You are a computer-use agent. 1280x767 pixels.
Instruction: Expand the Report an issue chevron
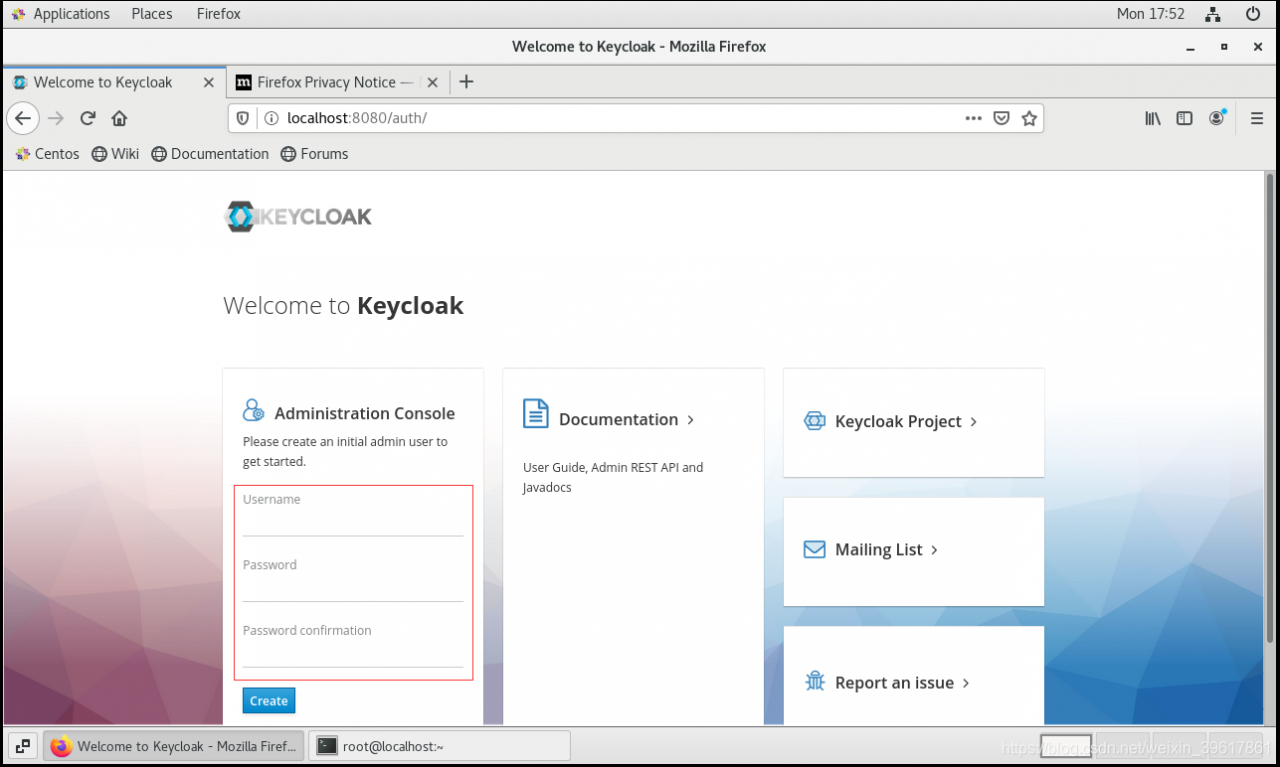(966, 683)
